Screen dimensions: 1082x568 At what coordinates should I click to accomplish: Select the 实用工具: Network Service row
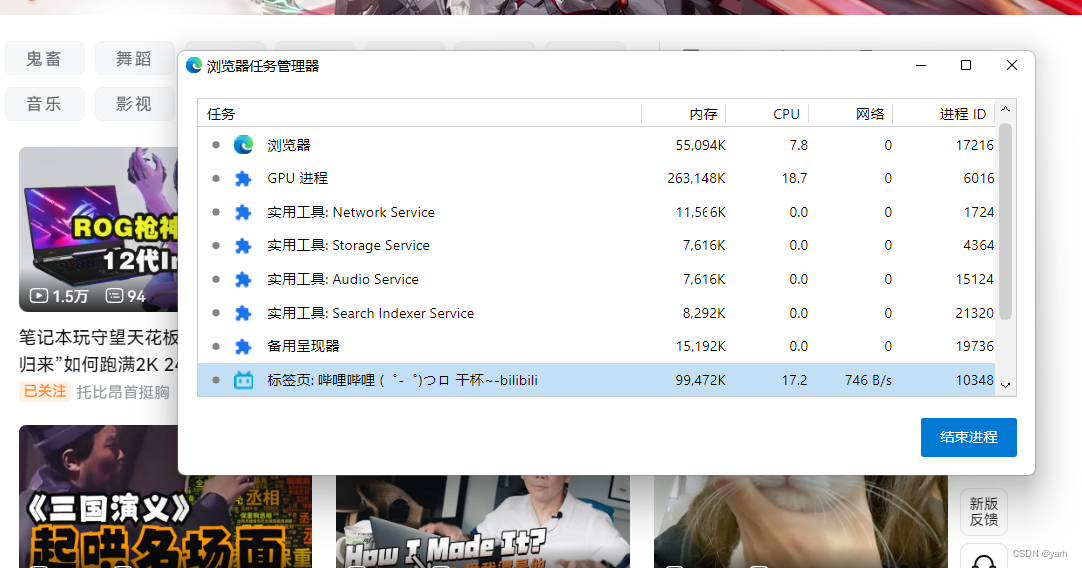[596, 212]
